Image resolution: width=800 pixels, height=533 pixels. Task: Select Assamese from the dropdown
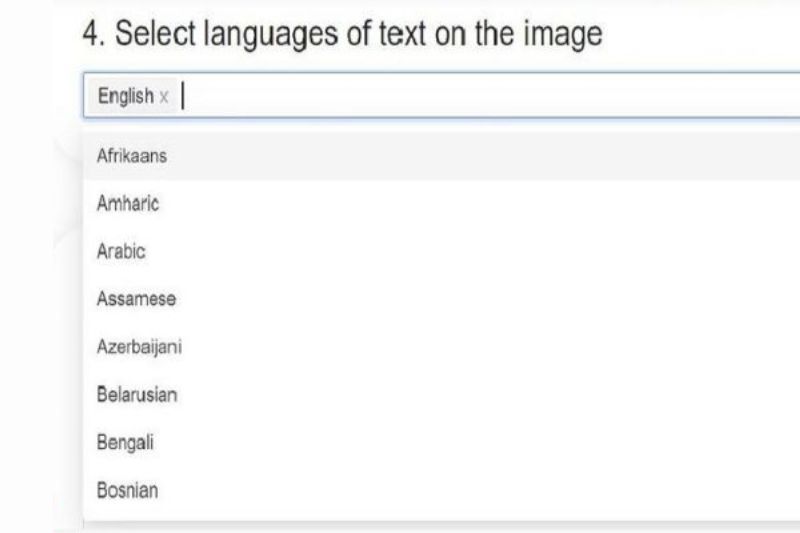[136, 299]
